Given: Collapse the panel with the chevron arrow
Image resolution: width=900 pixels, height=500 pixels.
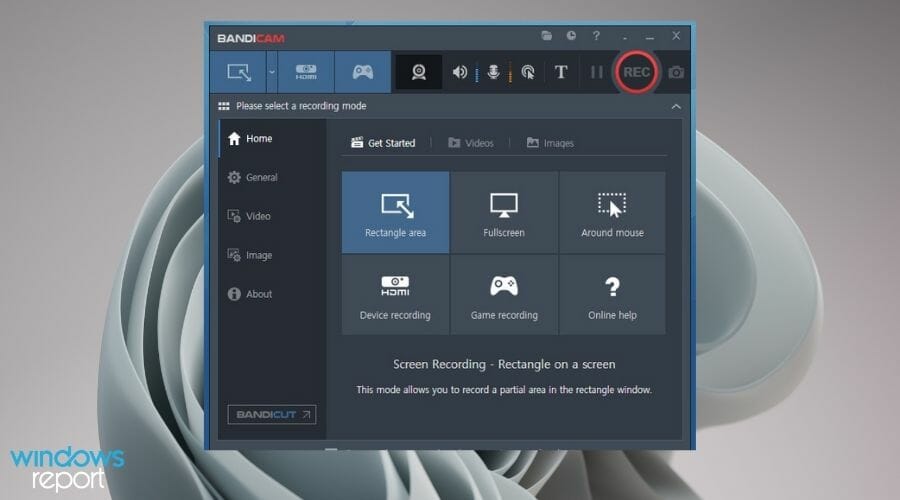Looking at the screenshot, I should click(676, 106).
